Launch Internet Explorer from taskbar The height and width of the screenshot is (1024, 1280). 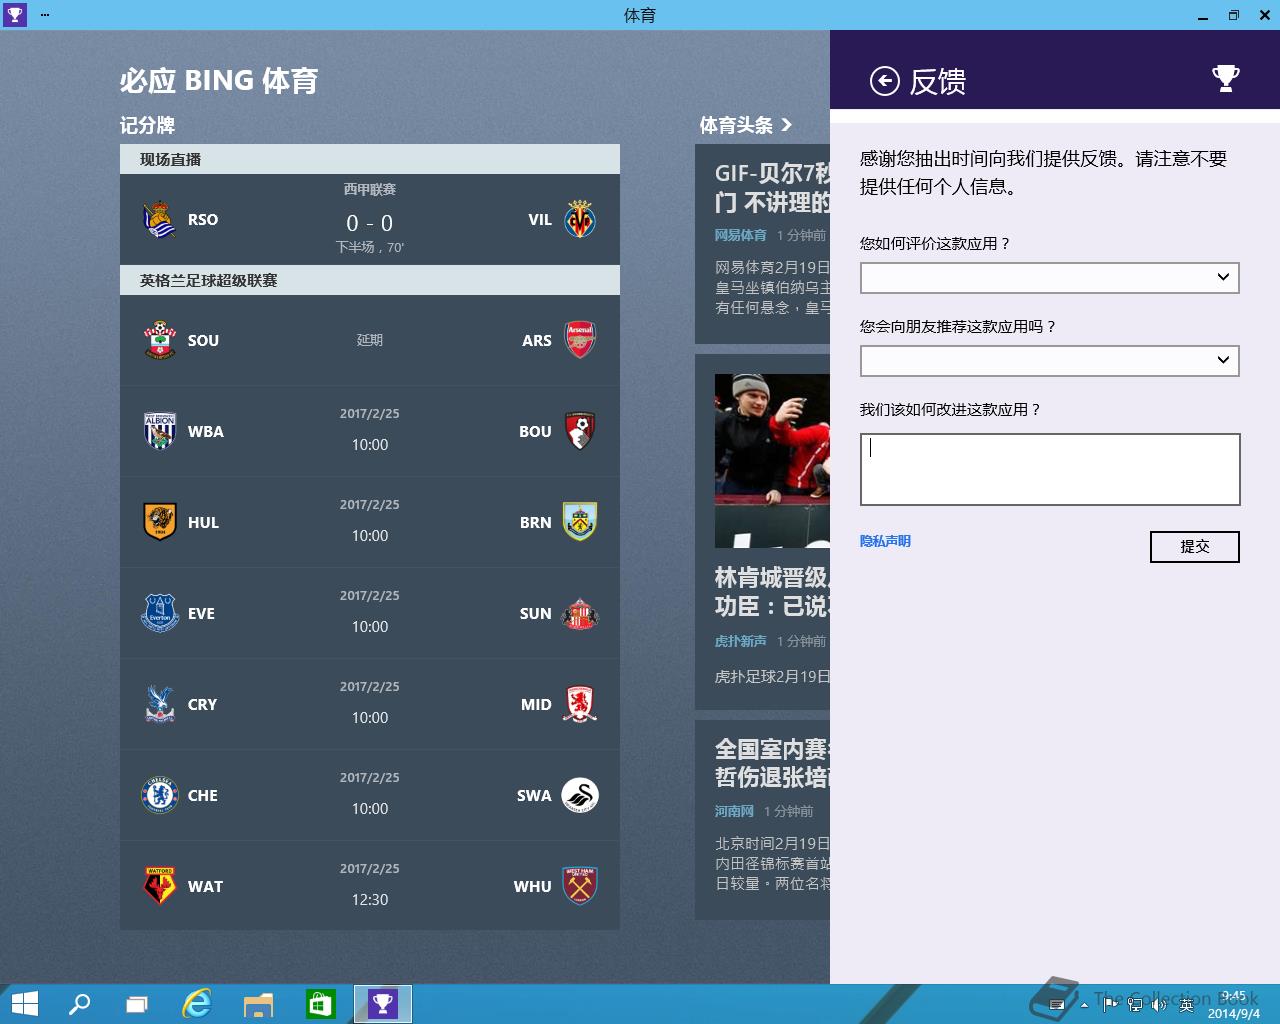197,1004
